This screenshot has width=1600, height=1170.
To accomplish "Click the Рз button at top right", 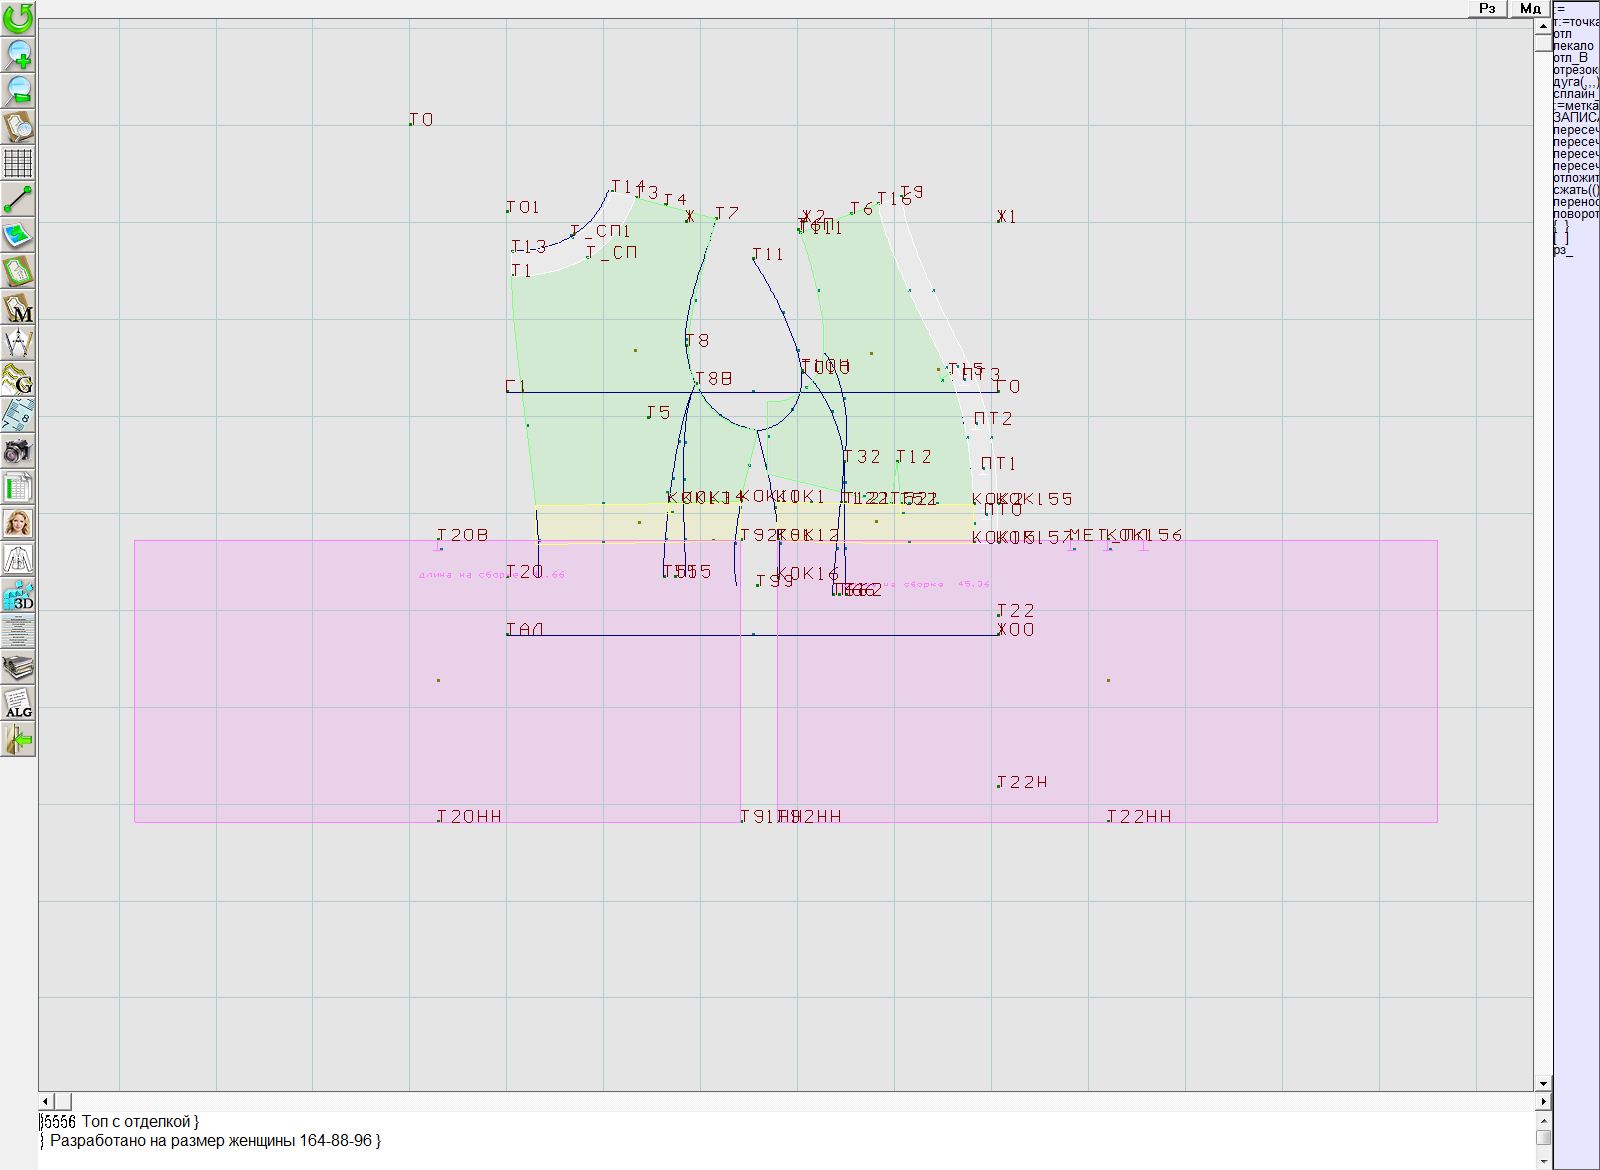I will [1487, 8].
